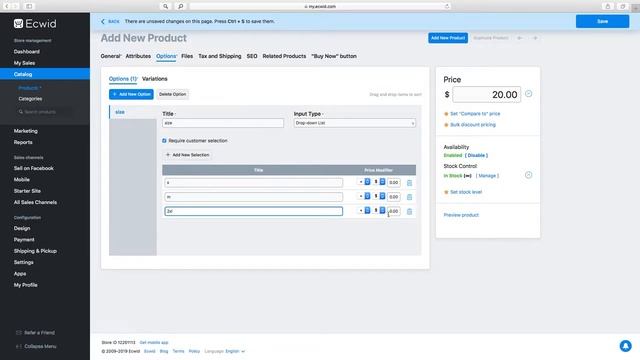Image resolution: width=640 pixels, height=360 pixels.
Task: Click the Add New Product button
Action: click(448, 38)
